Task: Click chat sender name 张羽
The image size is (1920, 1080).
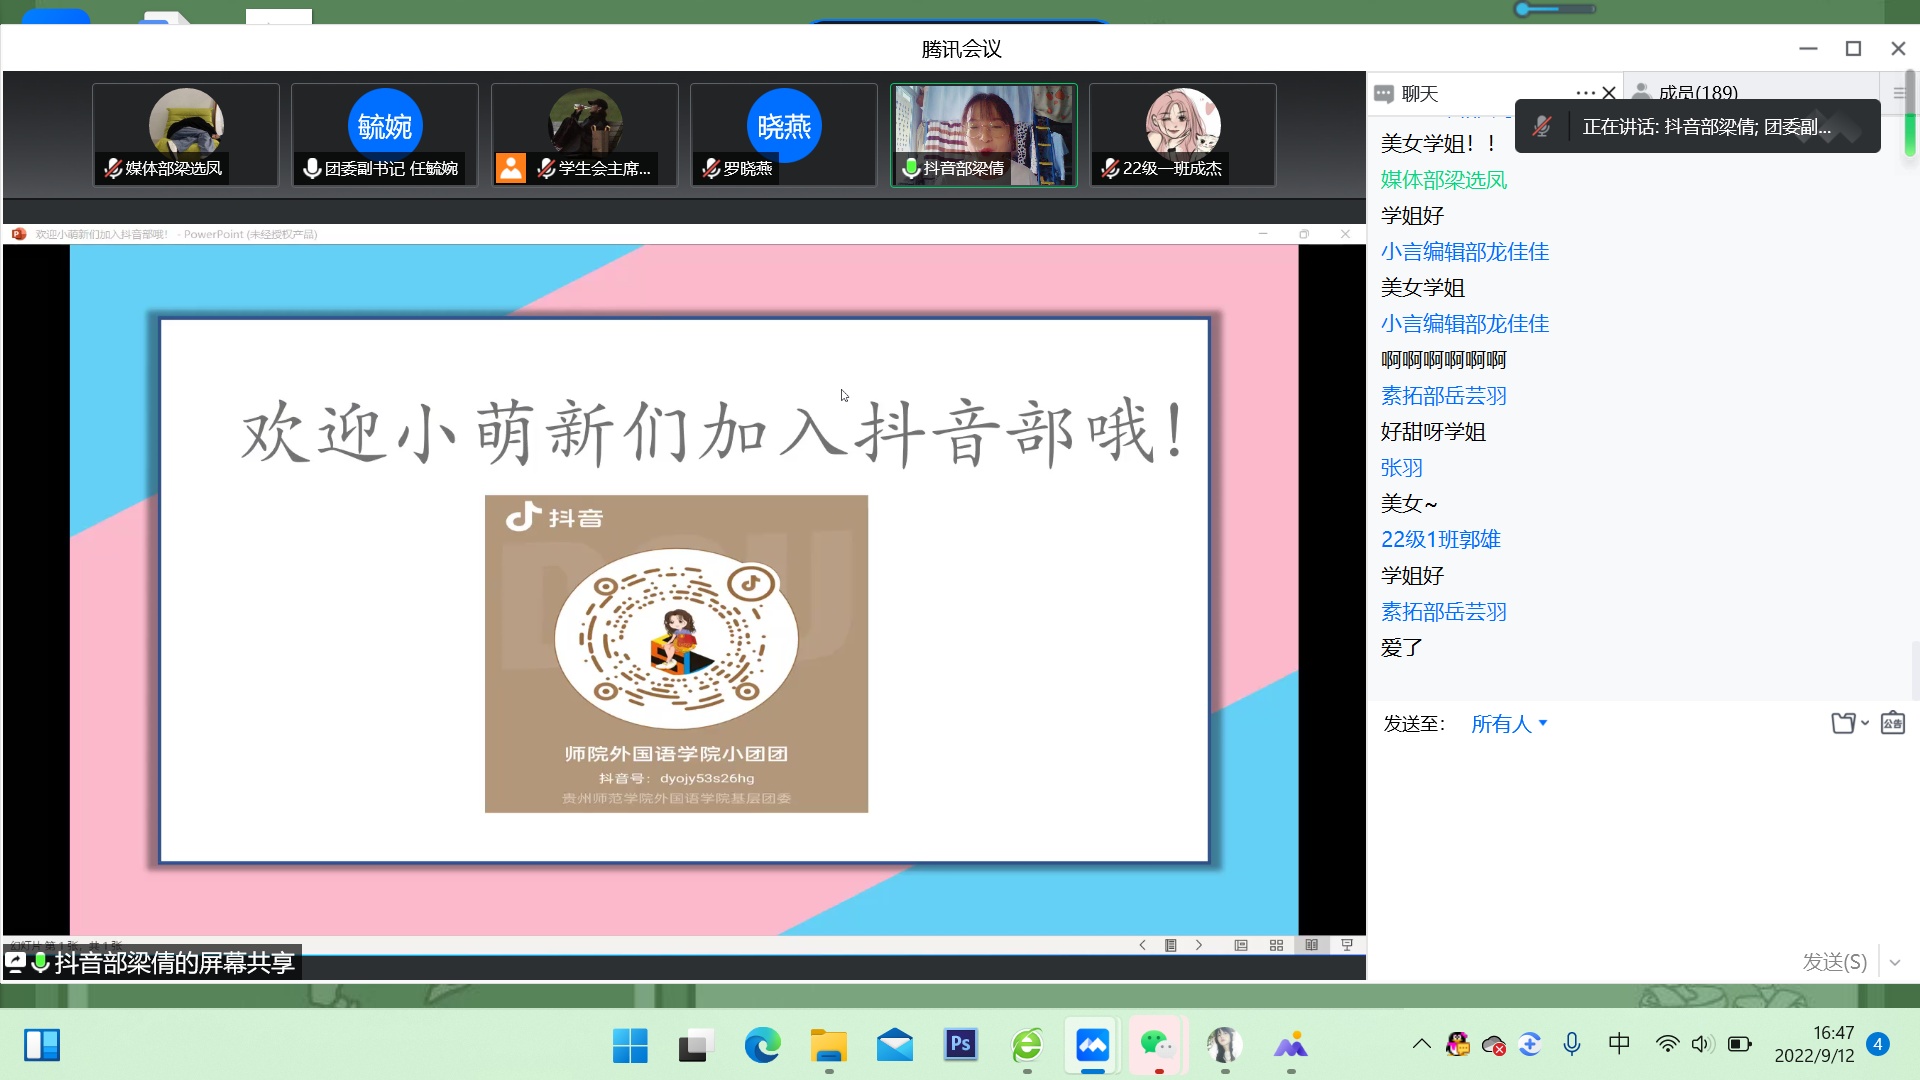Action: (x=1402, y=468)
